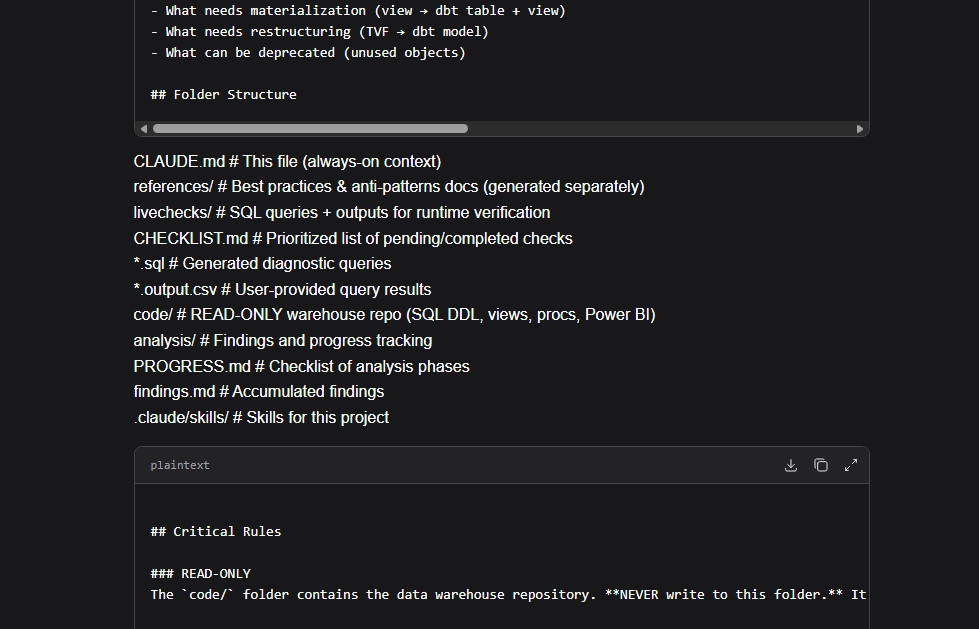Image resolution: width=979 pixels, height=629 pixels.
Task: Click the left arrow of horizontal scrollbar
Action: pos(144,129)
